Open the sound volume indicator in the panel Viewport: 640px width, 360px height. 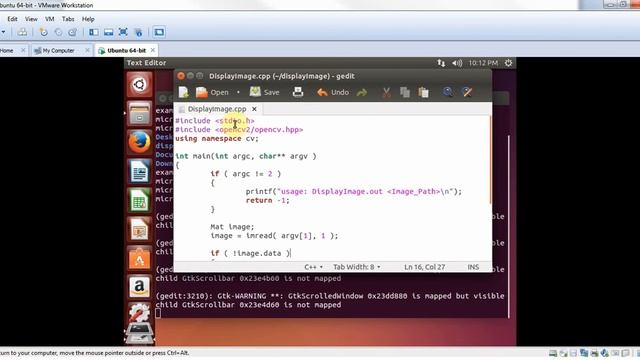[x=457, y=63]
